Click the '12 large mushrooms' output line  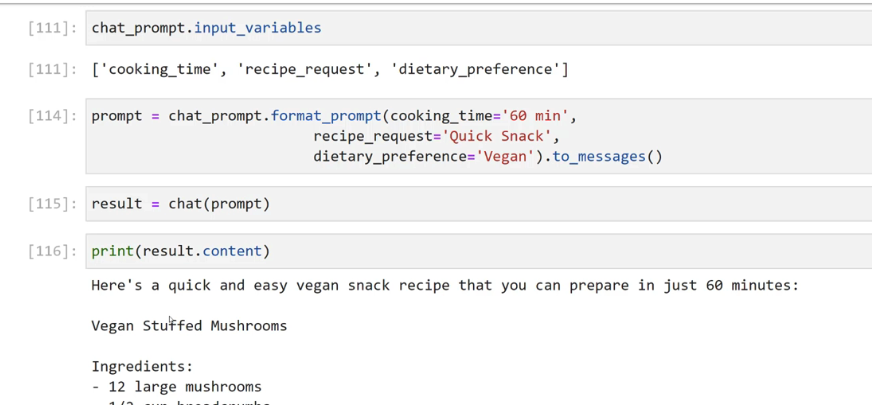point(180,387)
